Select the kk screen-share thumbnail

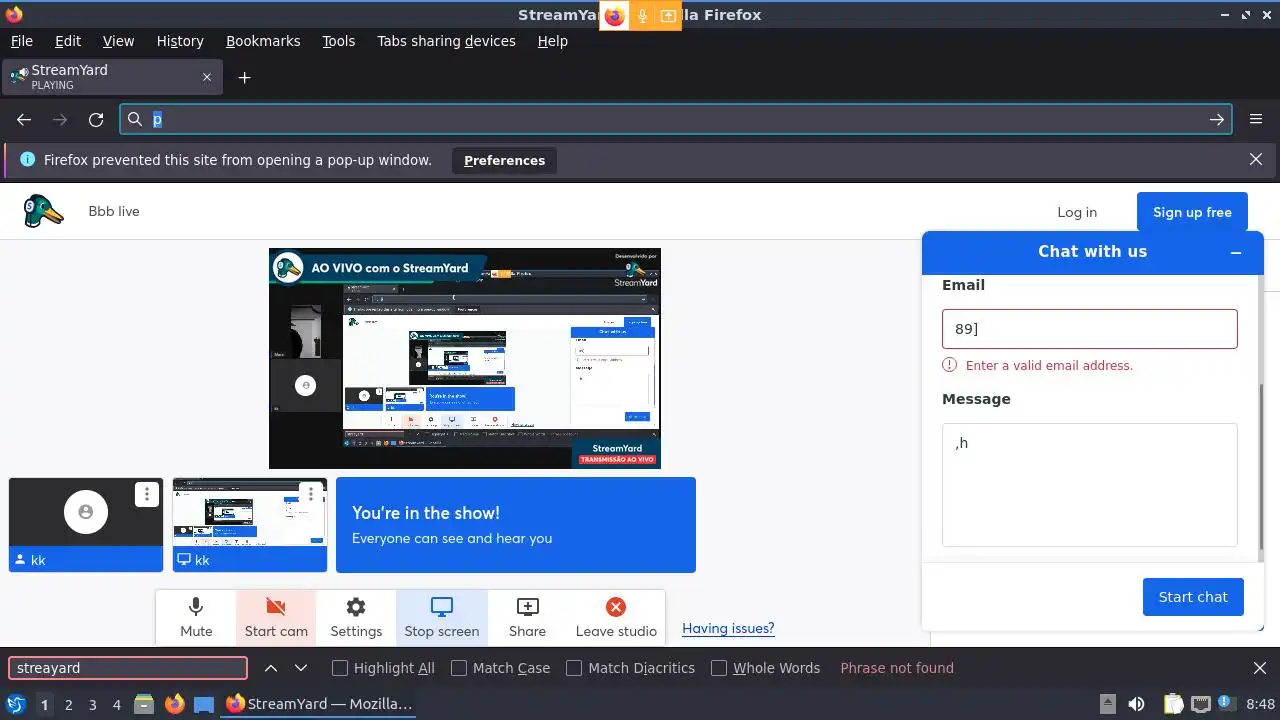click(250, 525)
